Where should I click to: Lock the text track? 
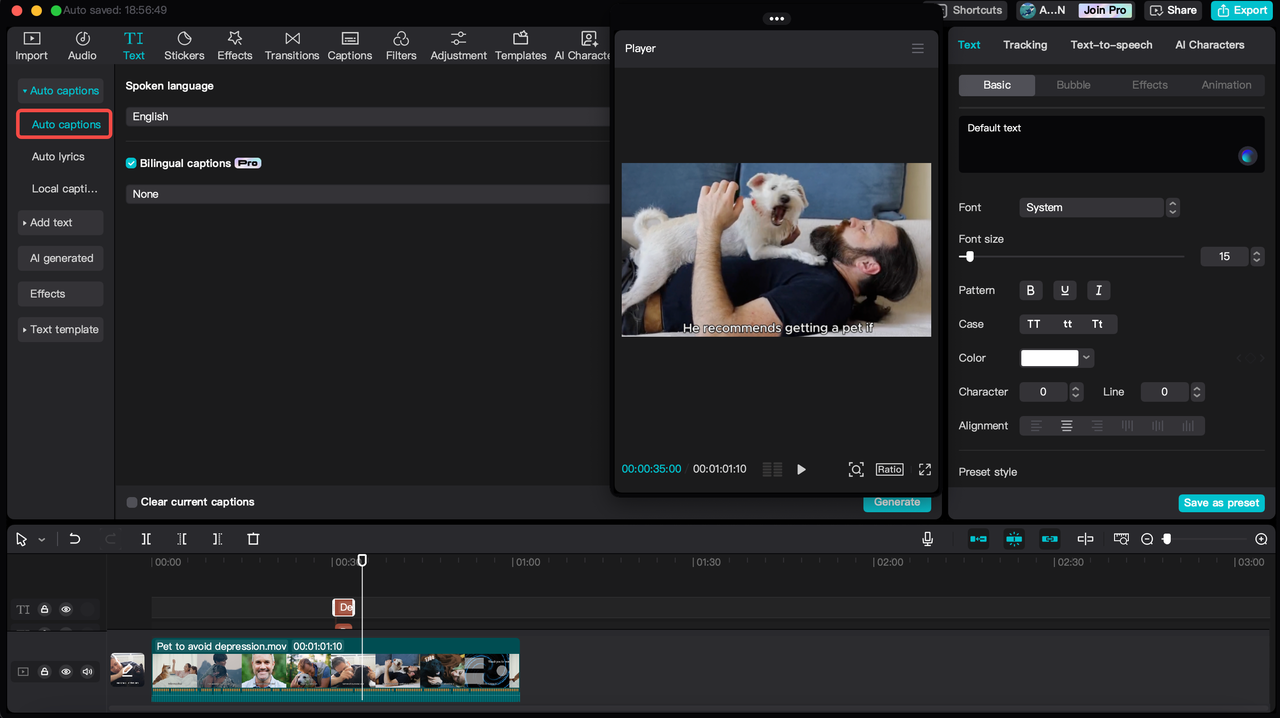44,609
